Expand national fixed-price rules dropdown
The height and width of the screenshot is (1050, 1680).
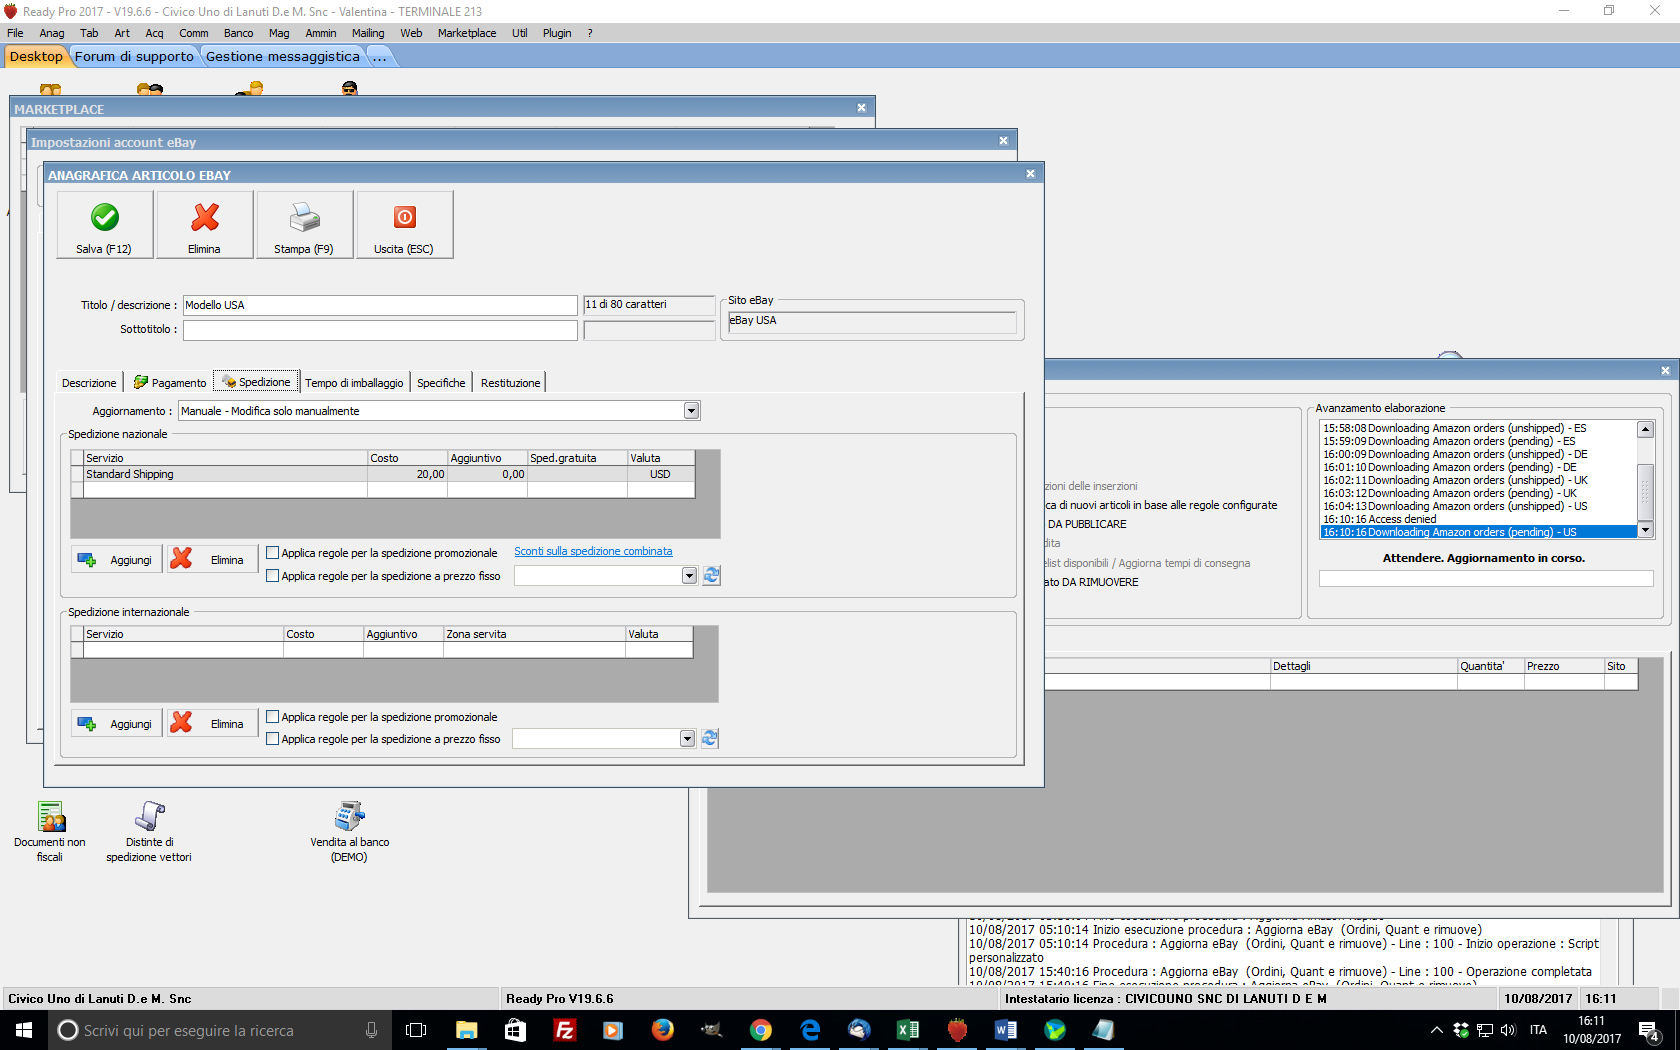click(x=689, y=576)
